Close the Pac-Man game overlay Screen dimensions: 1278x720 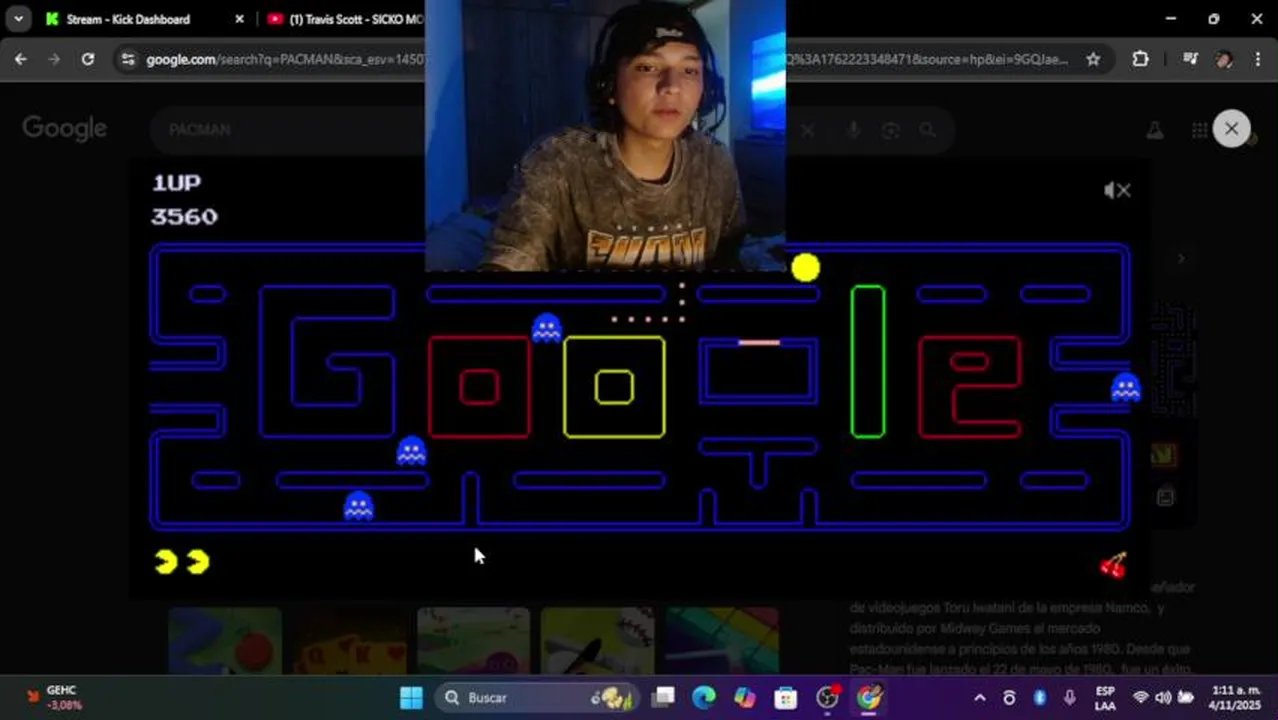click(1231, 129)
